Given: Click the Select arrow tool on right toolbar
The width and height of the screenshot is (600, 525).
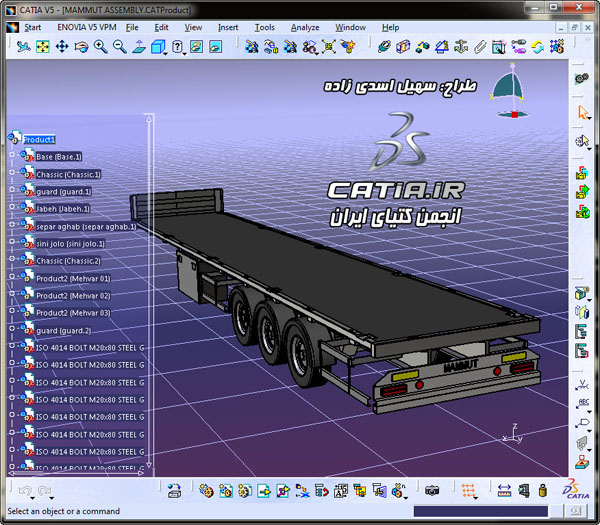Looking at the screenshot, I should tap(582, 112).
